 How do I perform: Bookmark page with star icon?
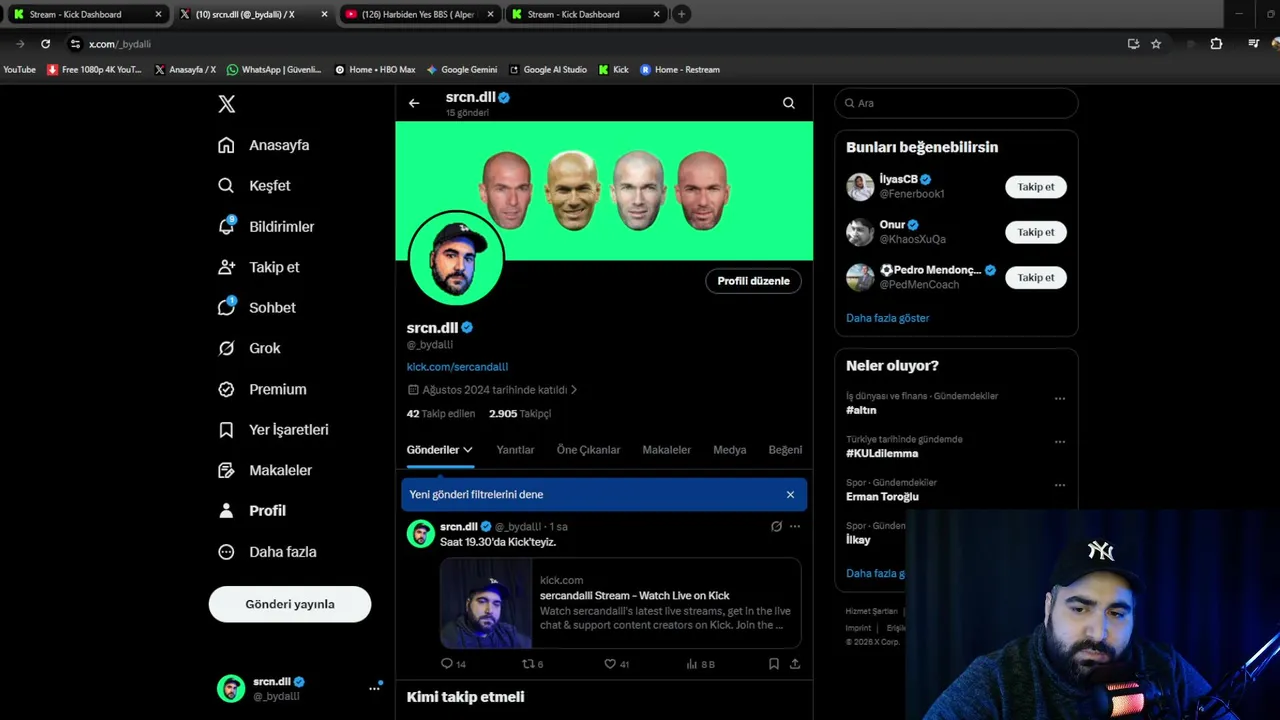1156,44
